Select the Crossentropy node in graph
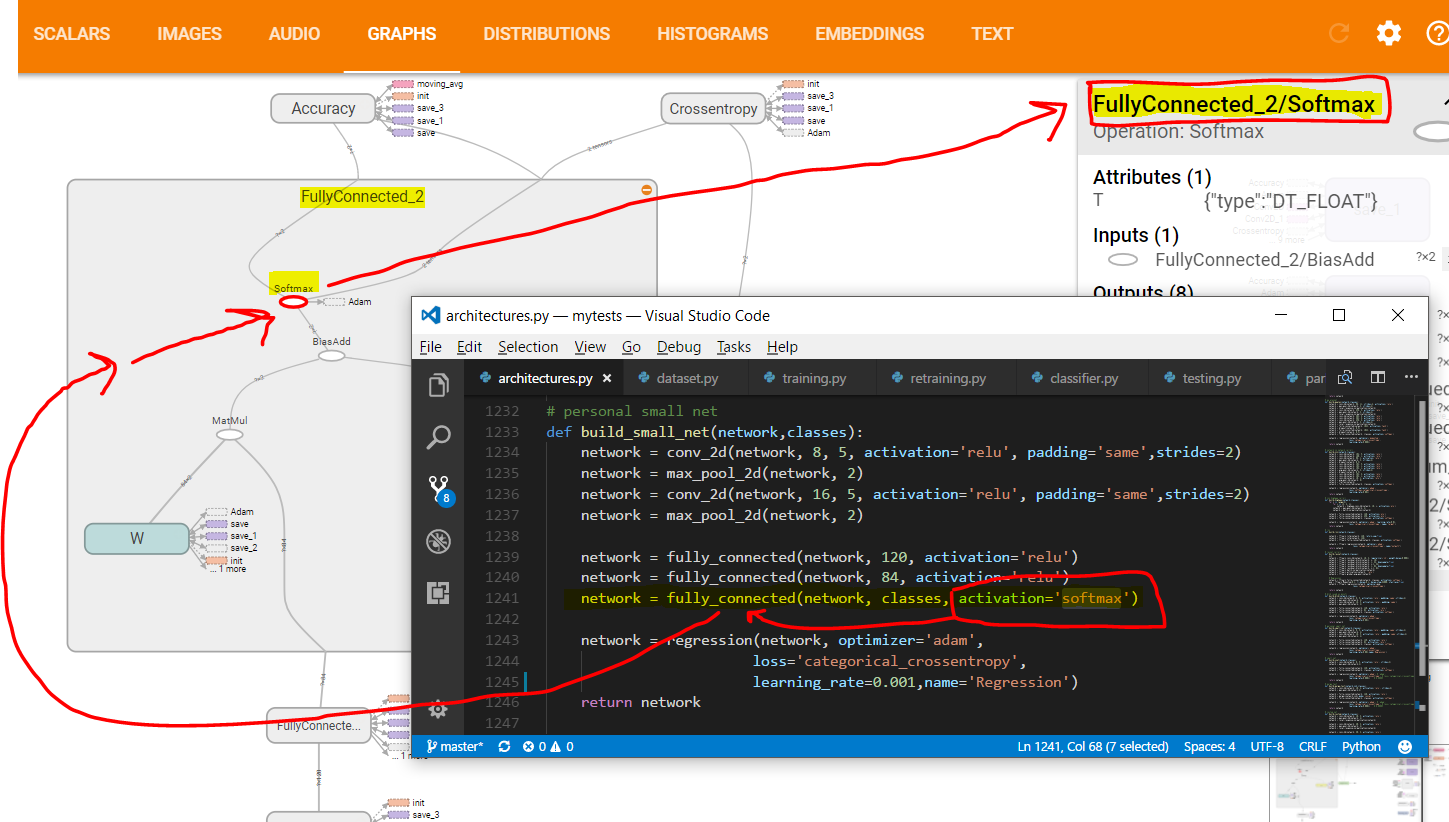This screenshot has height=822, width=1449. [714, 108]
